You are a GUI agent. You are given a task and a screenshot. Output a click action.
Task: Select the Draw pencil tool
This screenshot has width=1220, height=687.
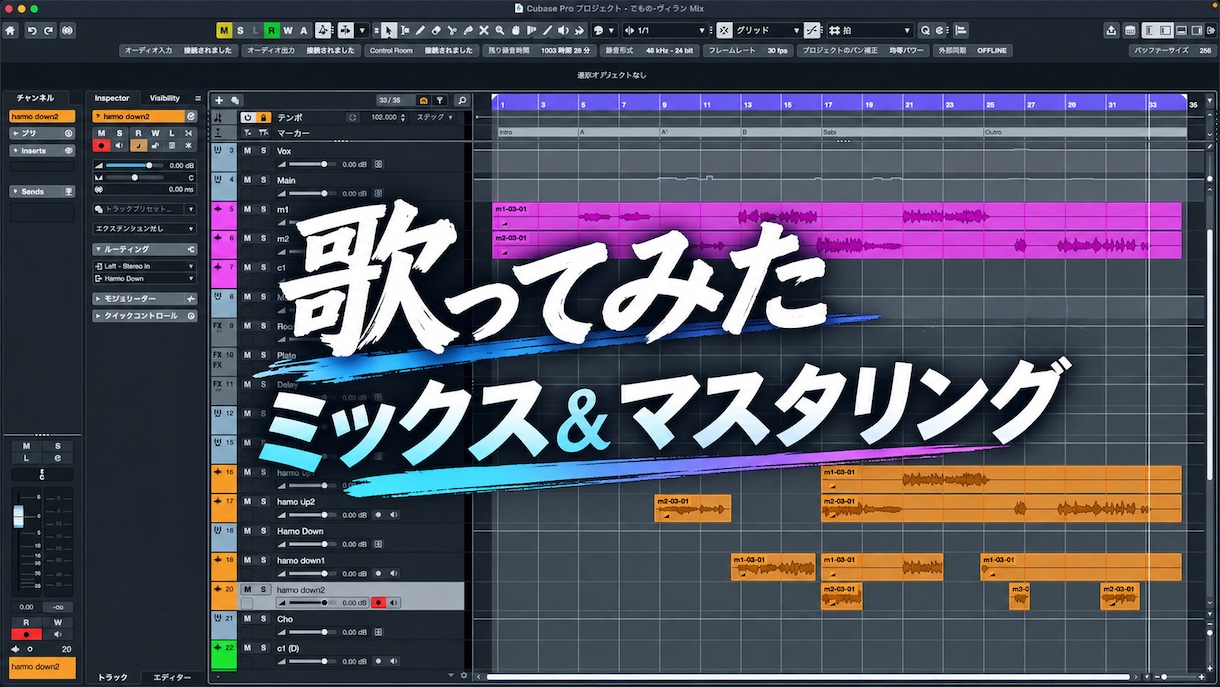(x=420, y=31)
